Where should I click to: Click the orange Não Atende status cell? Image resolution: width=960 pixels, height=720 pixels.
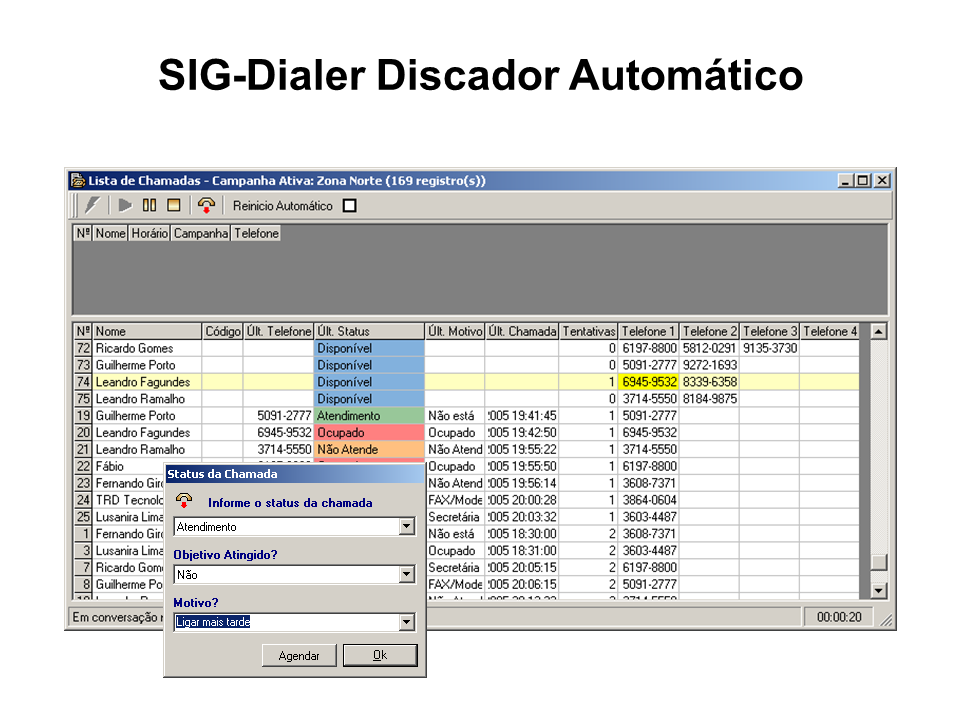369,449
